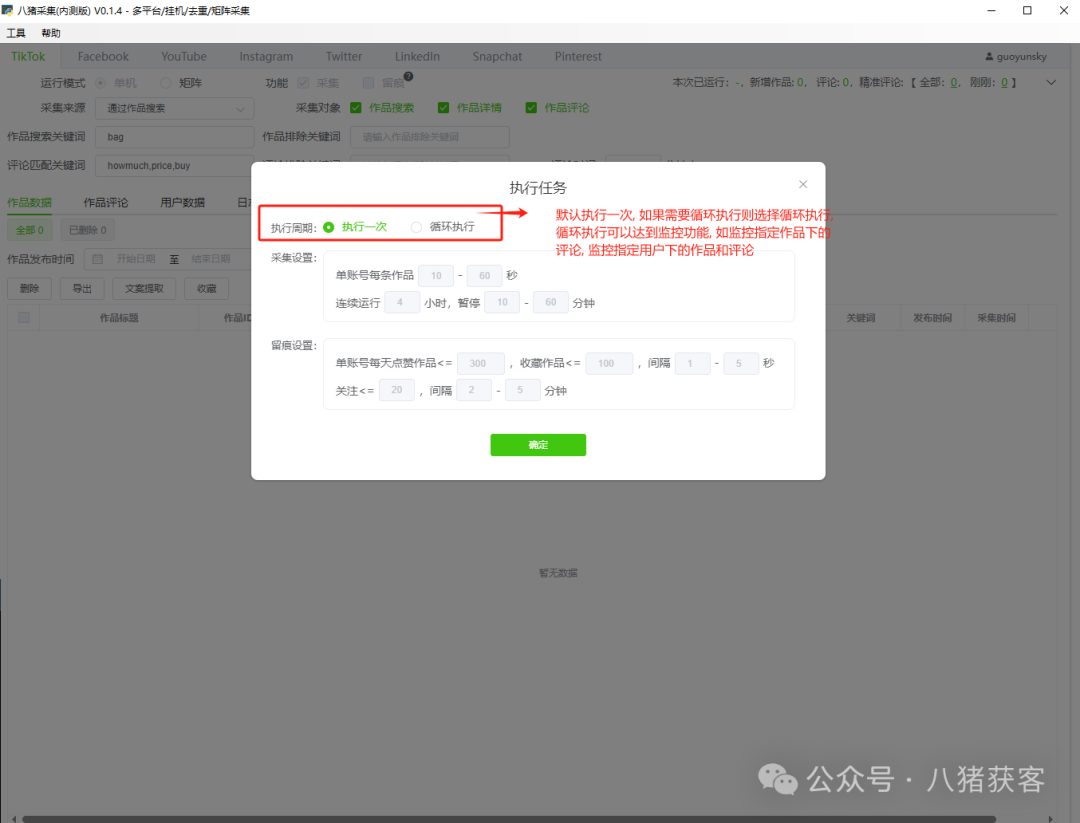Screen dimensions: 1080x823
Task: Open the 用户数据 tab
Action: coord(183,202)
